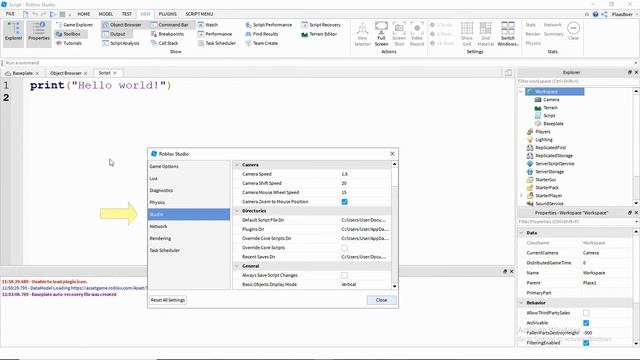Start Video Record
The width and height of the screenshot is (640, 360).
tap(417, 34)
